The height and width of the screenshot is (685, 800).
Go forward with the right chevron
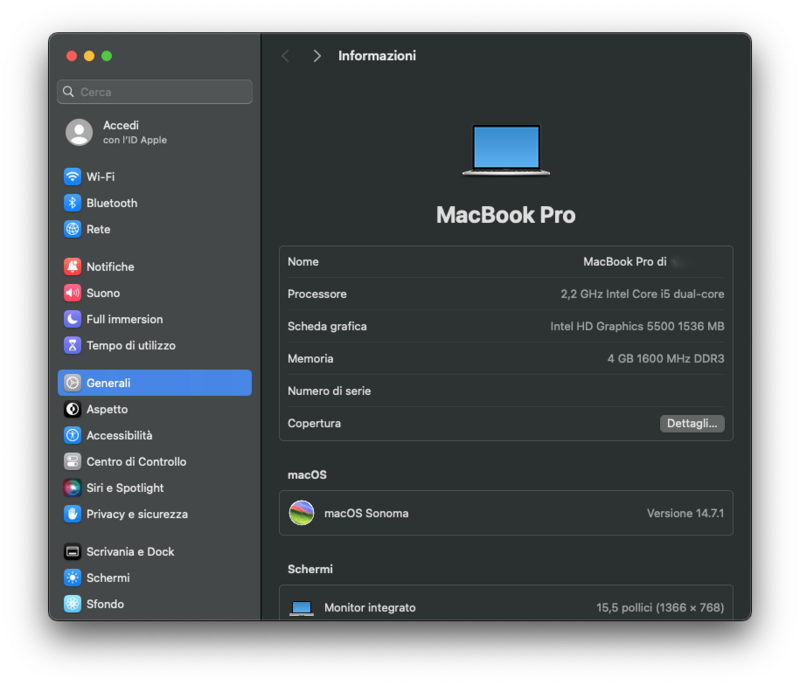point(317,56)
